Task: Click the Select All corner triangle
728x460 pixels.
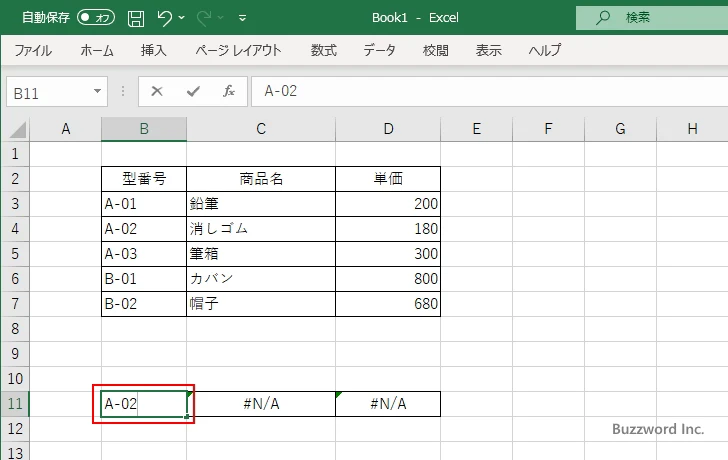Action: click(18, 130)
